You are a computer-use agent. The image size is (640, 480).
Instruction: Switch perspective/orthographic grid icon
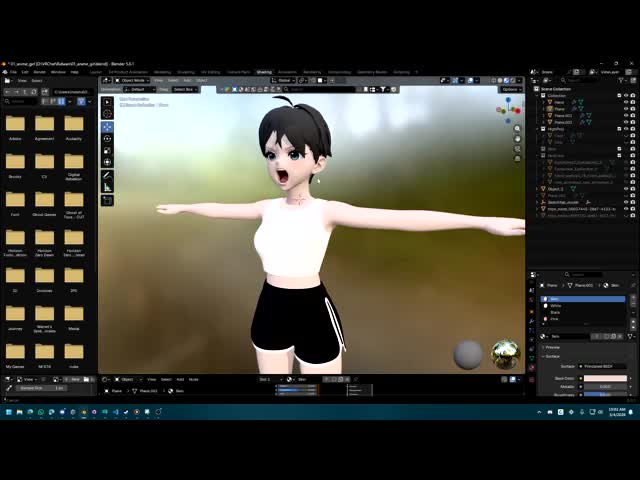tap(517, 158)
